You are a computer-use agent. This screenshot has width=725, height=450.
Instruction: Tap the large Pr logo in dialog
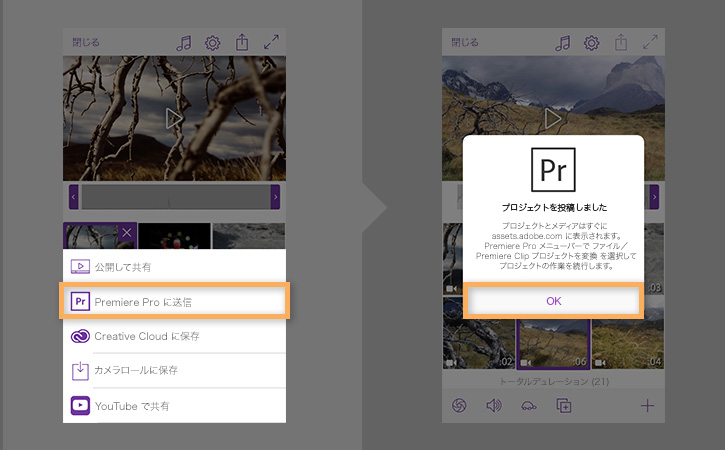pos(553,170)
